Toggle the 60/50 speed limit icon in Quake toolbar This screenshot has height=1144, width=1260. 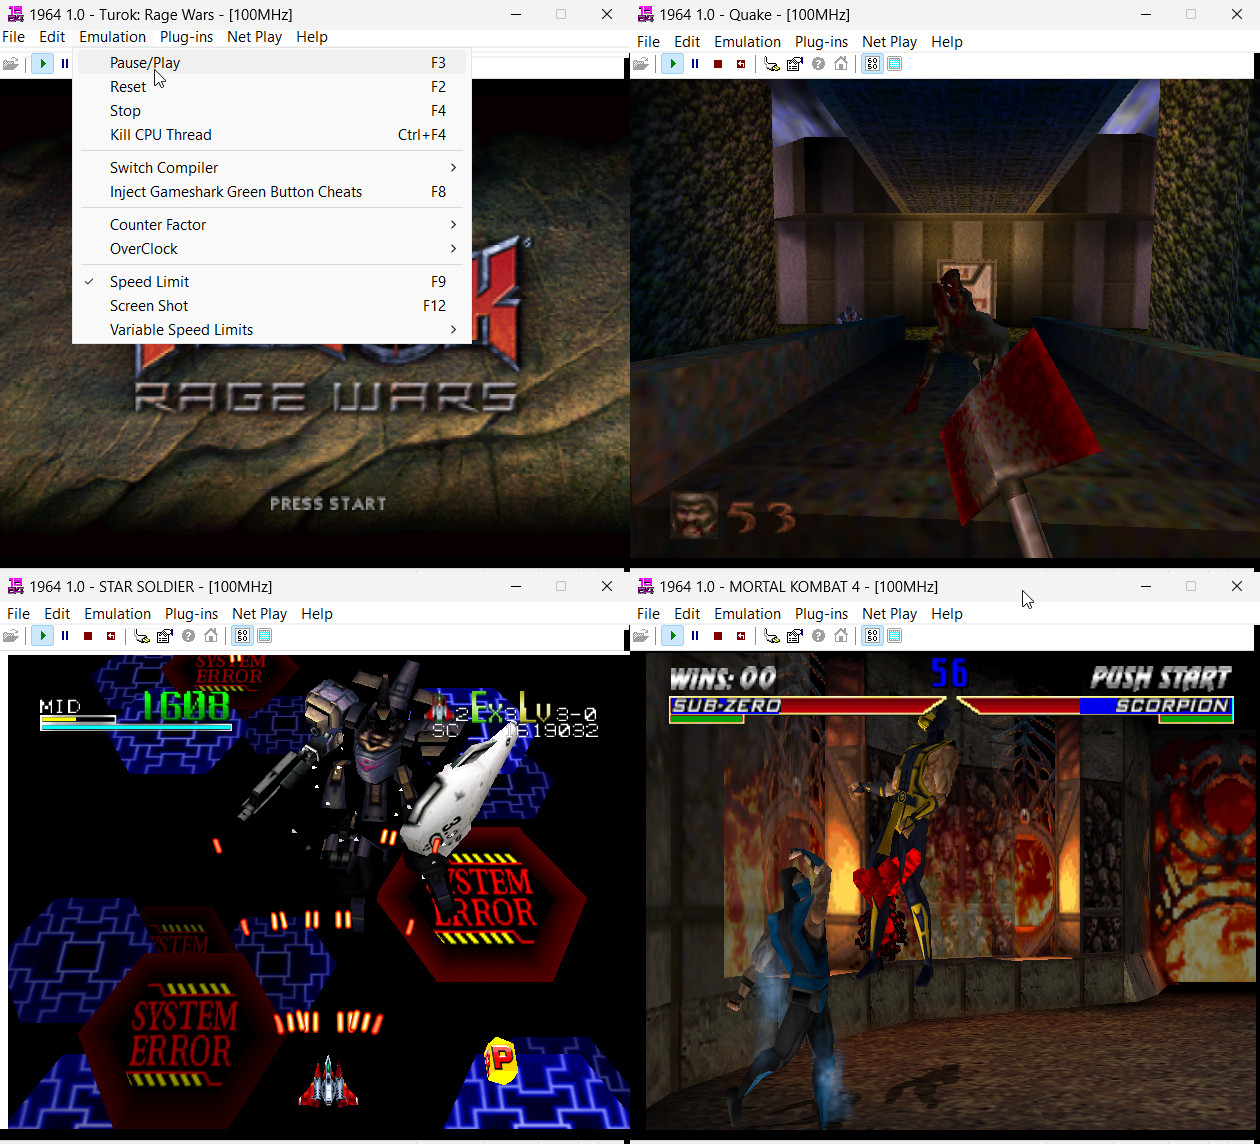point(873,64)
